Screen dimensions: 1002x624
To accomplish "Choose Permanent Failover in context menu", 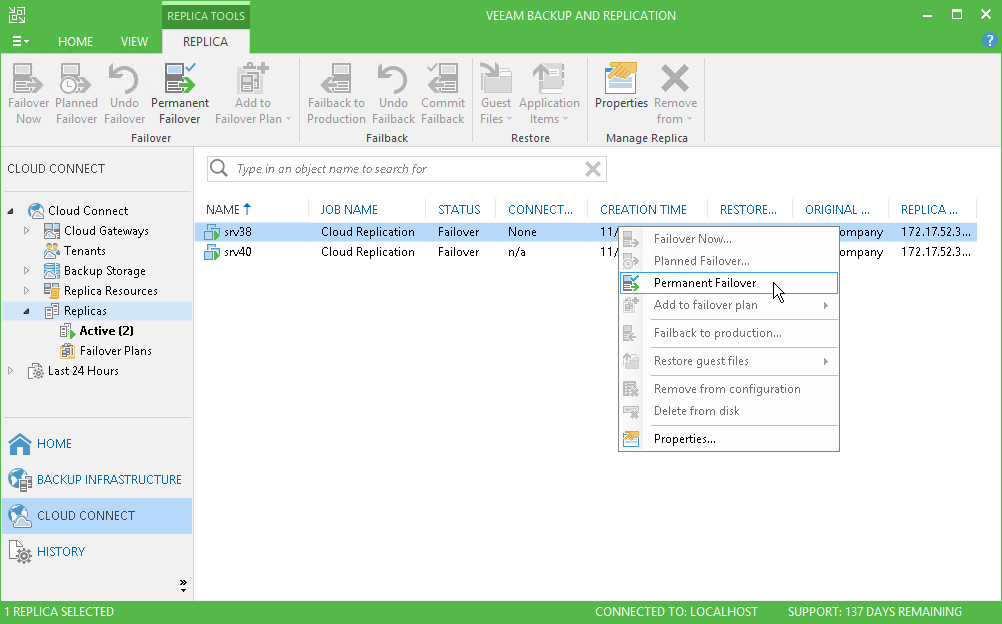I will coord(728,283).
